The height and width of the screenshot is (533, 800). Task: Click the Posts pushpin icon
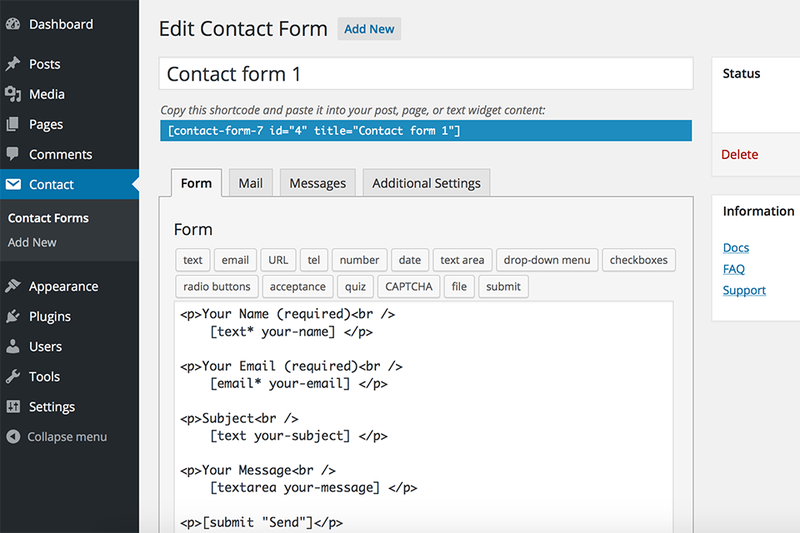click(13, 64)
